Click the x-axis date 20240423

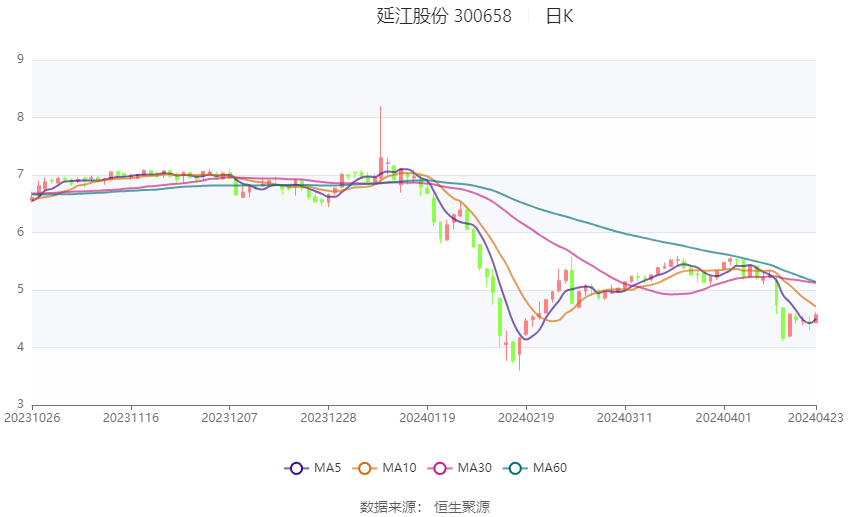[815, 418]
